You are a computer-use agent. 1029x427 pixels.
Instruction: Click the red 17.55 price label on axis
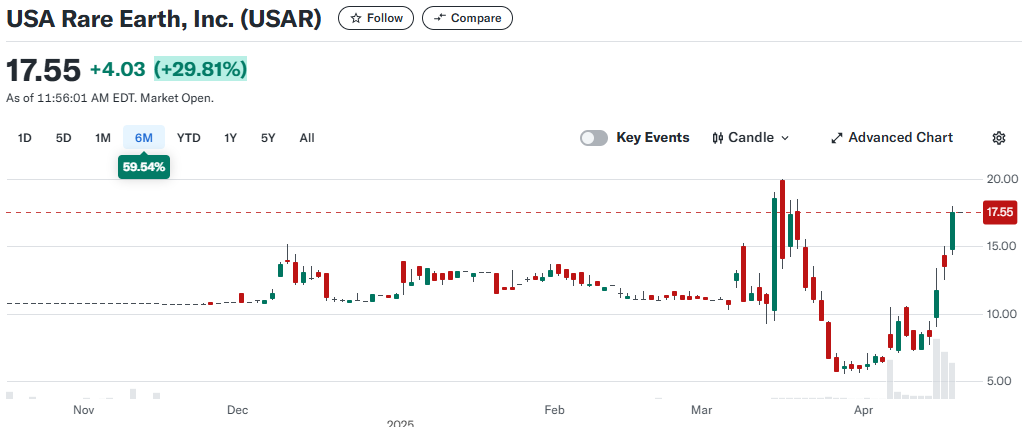click(1000, 213)
